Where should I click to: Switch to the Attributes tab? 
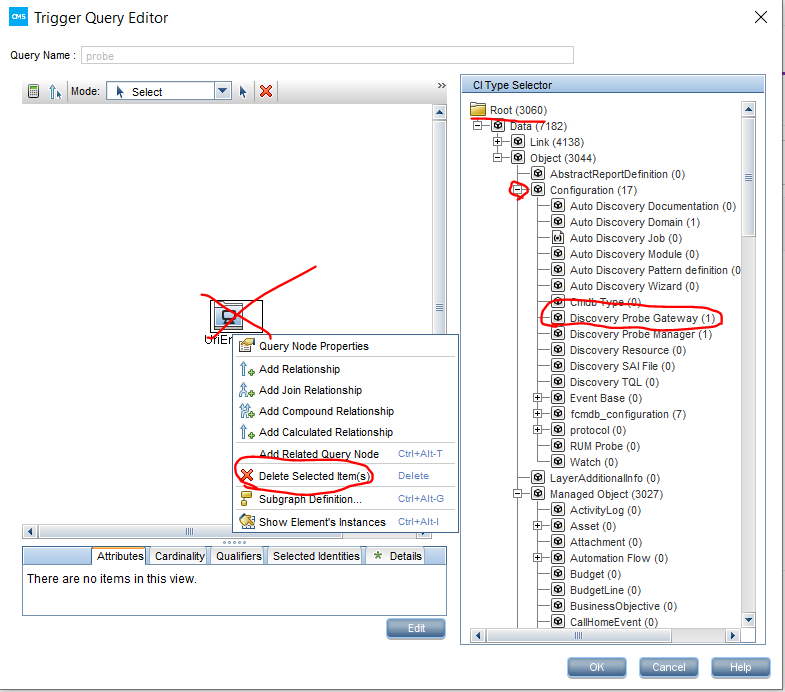tap(120, 556)
